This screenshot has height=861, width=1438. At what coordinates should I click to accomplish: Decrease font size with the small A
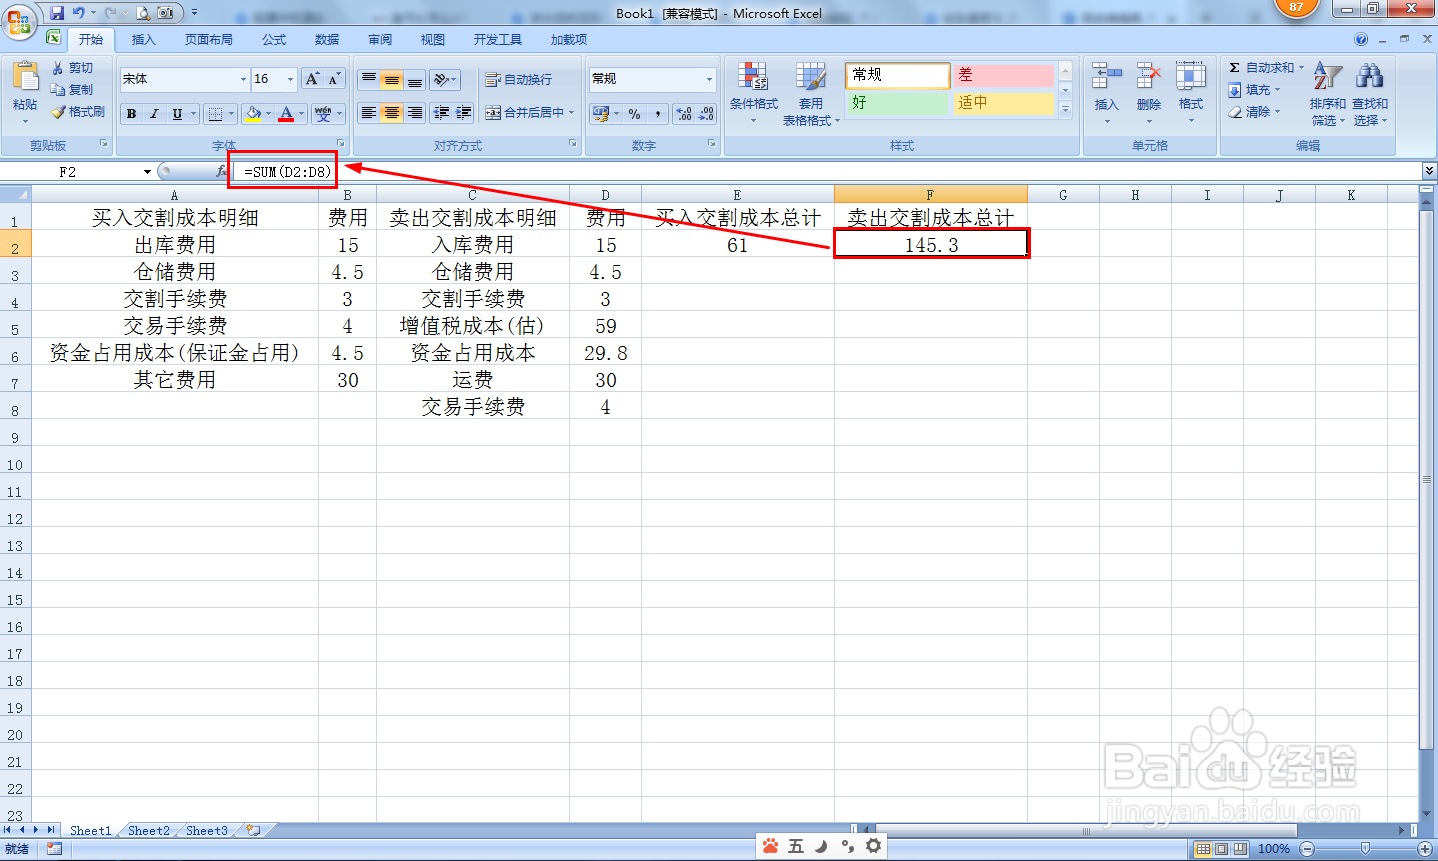[334, 79]
